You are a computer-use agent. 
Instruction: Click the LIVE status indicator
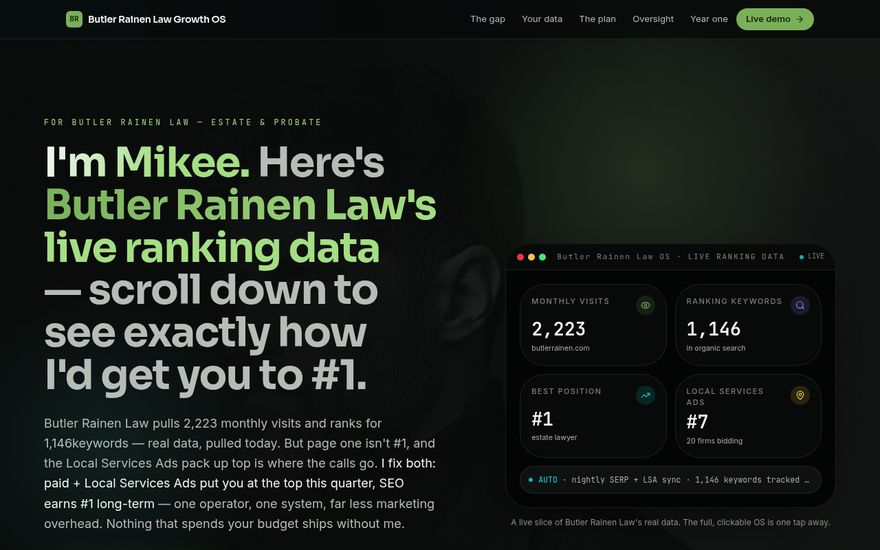(812, 256)
